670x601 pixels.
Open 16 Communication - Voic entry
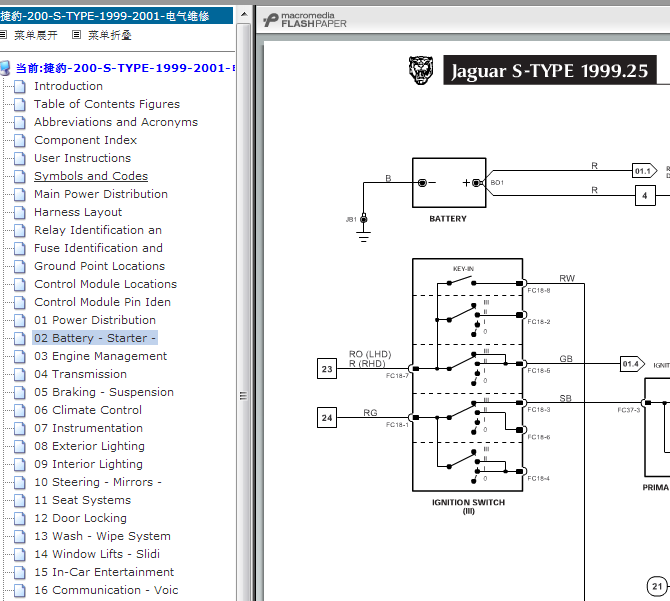point(106,590)
